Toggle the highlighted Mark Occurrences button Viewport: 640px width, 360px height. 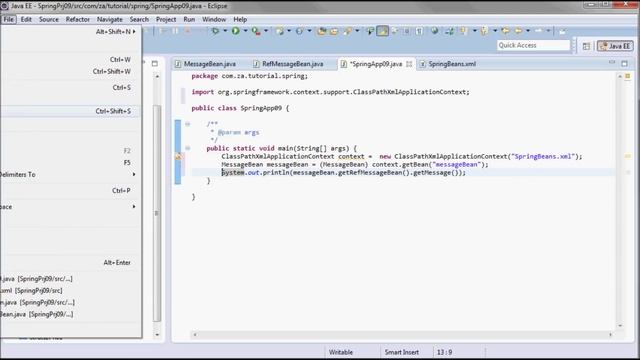coord(382,31)
